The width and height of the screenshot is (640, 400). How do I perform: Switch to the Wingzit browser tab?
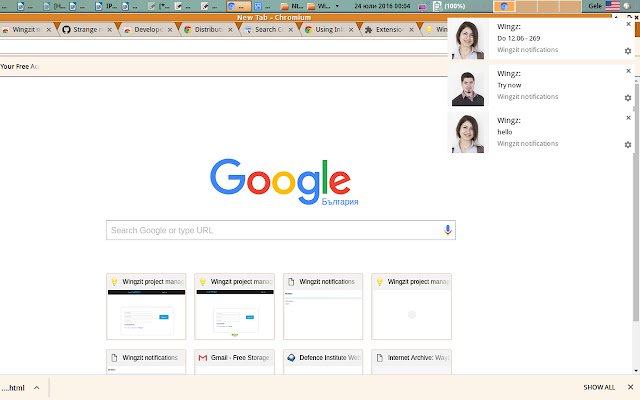coord(25,30)
